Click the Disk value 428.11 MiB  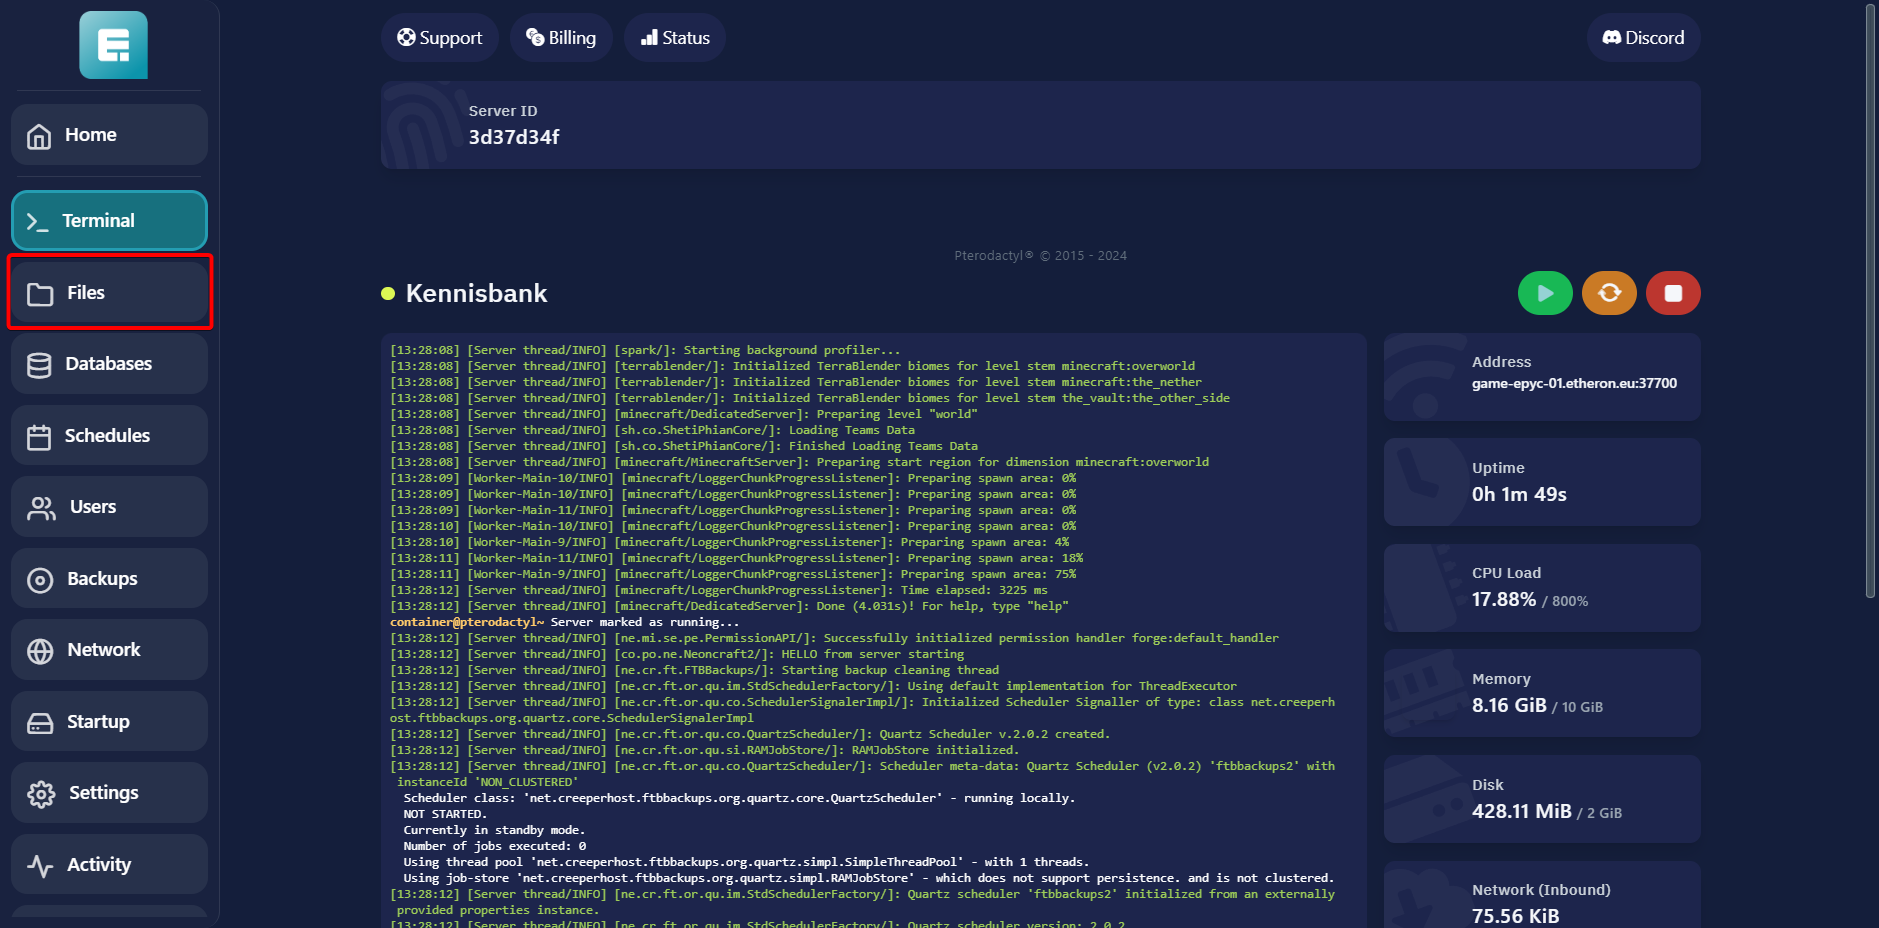[x=1522, y=811]
